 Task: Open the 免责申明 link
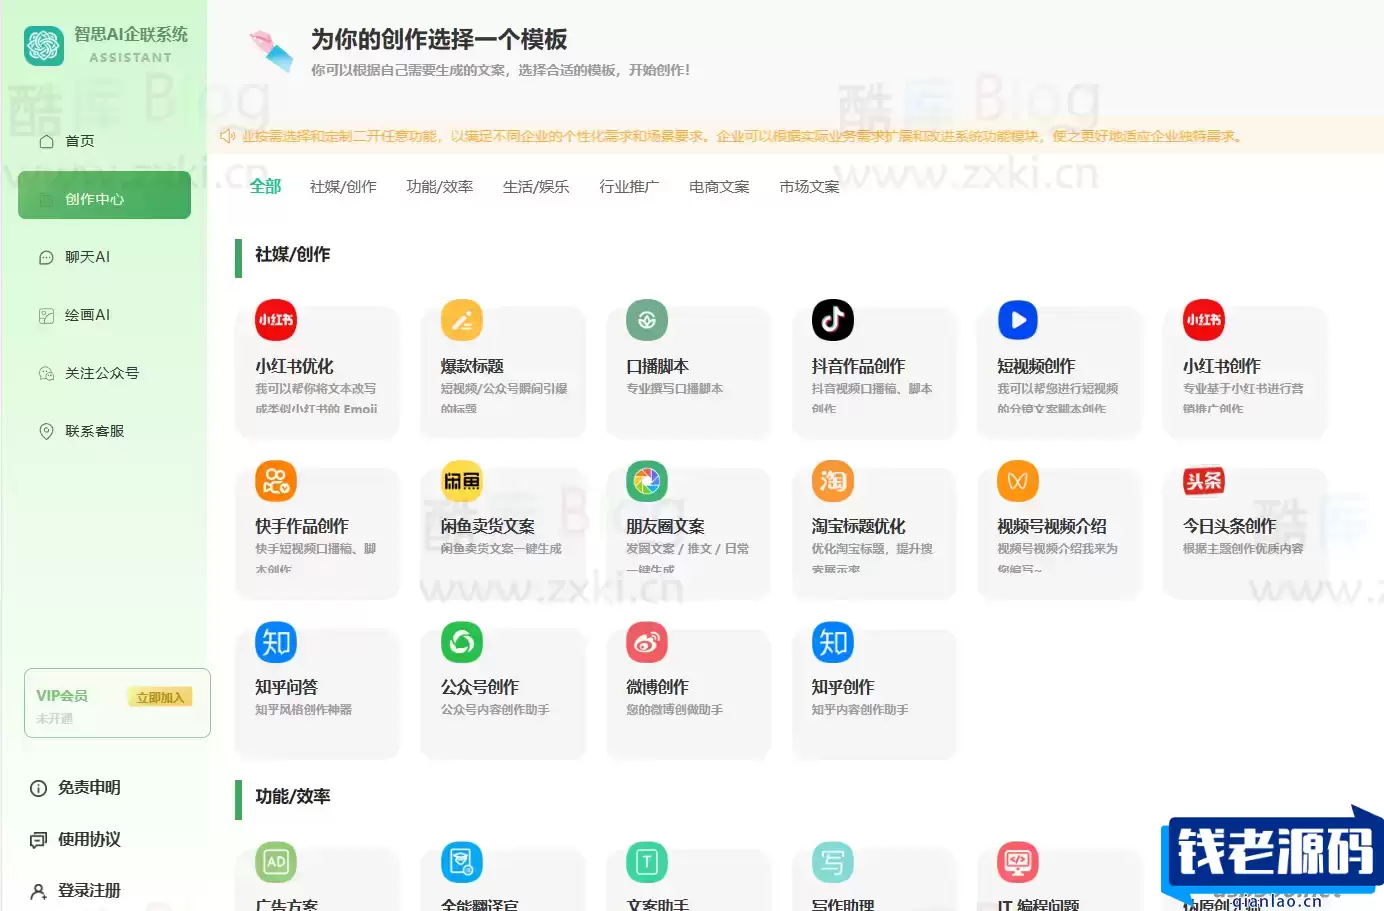[x=89, y=787]
